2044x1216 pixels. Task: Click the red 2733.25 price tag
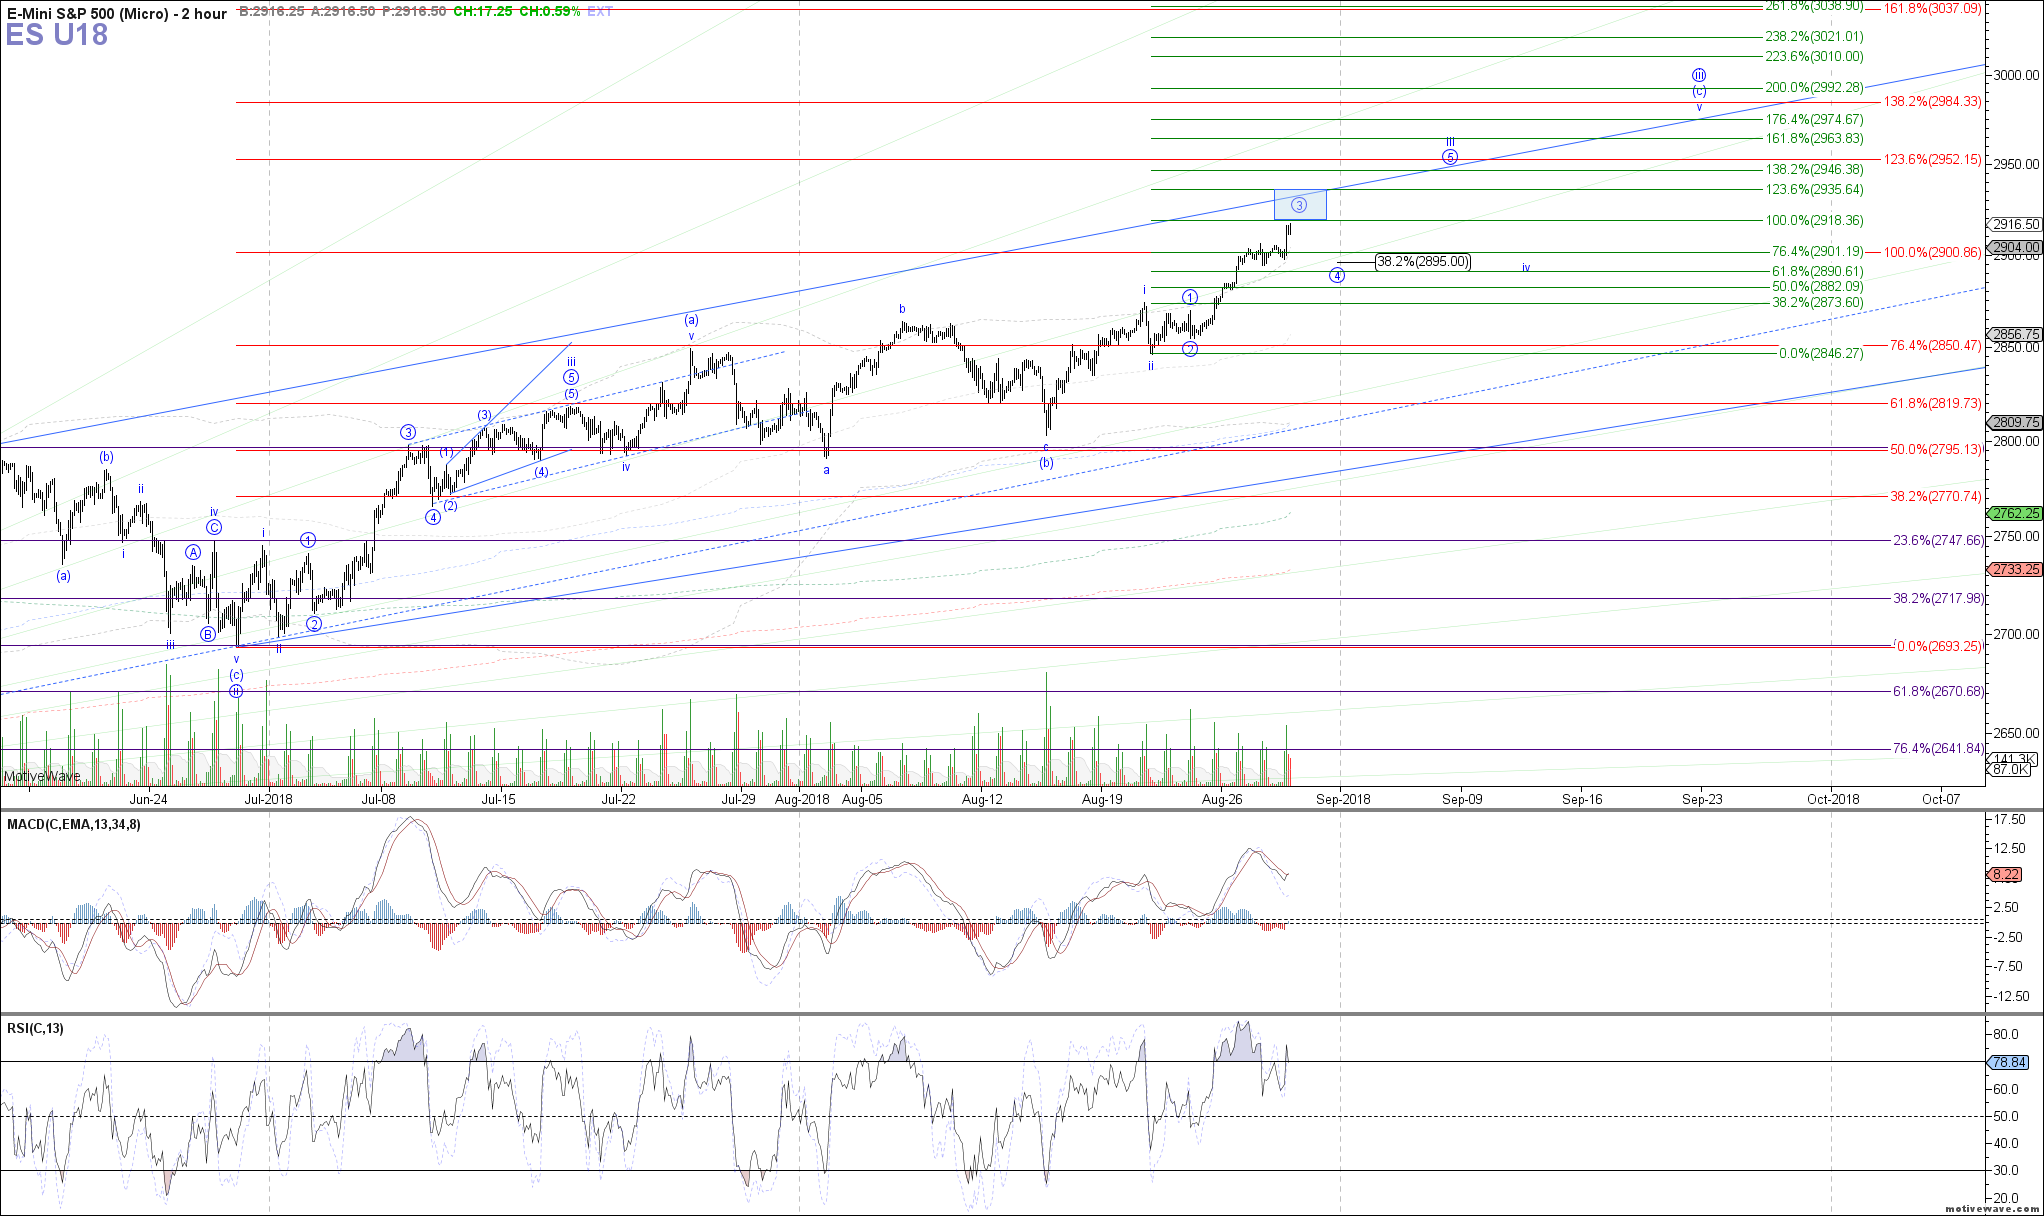[2016, 569]
